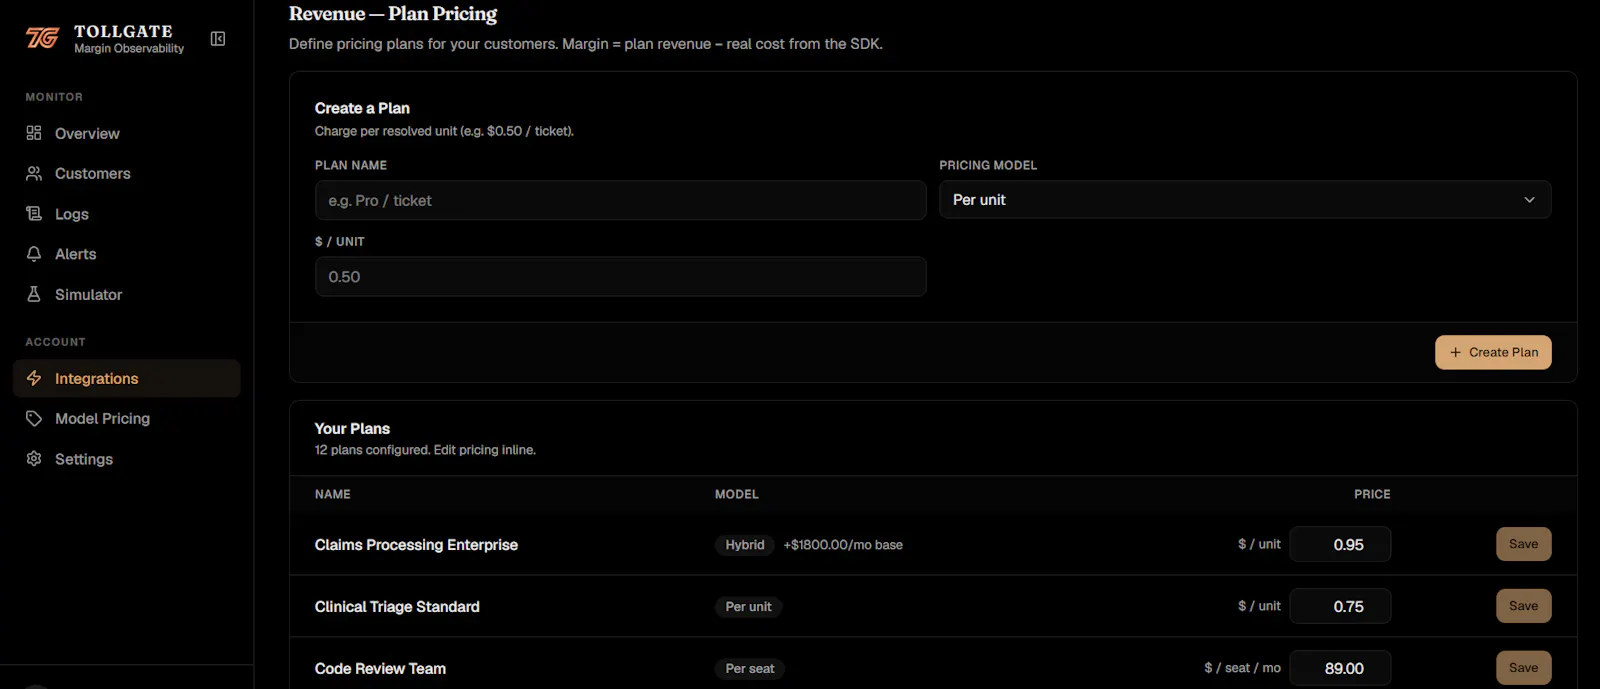Click the Alerts bell icon
This screenshot has height=689, width=1600.
click(x=34, y=254)
